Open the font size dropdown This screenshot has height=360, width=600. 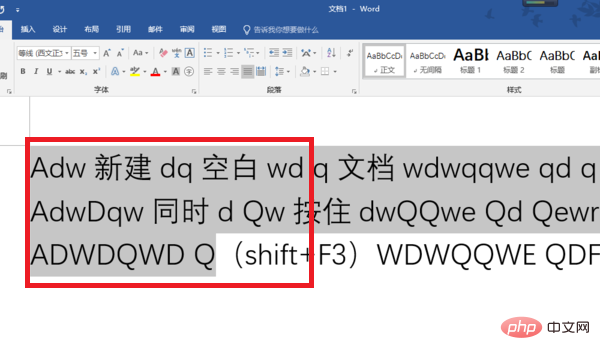[95, 53]
